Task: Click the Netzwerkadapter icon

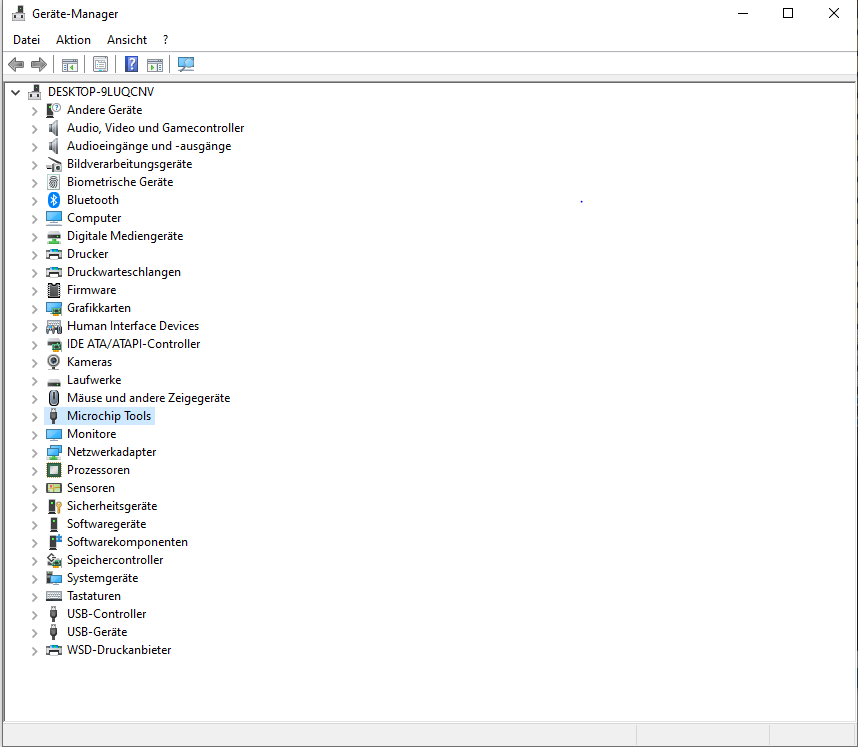Action: coord(54,452)
